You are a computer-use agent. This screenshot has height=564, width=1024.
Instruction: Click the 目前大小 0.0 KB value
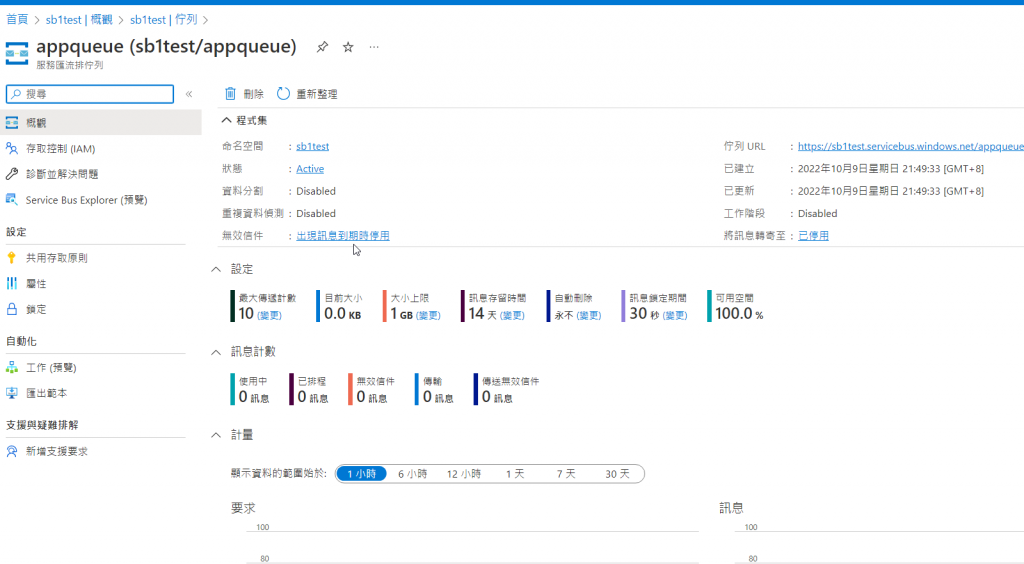pos(342,314)
